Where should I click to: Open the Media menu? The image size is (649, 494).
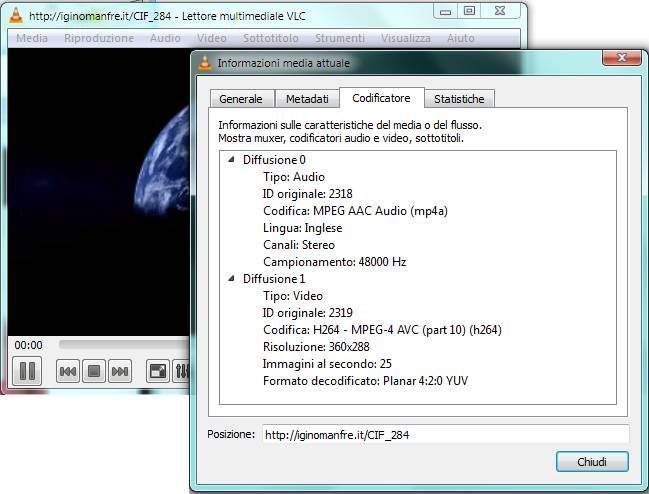click(32, 38)
